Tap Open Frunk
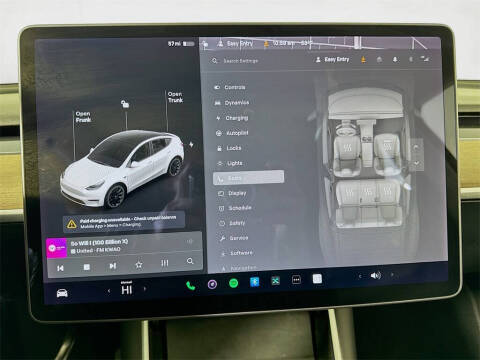This screenshot has height=360, width=480. tap(83, 117)
